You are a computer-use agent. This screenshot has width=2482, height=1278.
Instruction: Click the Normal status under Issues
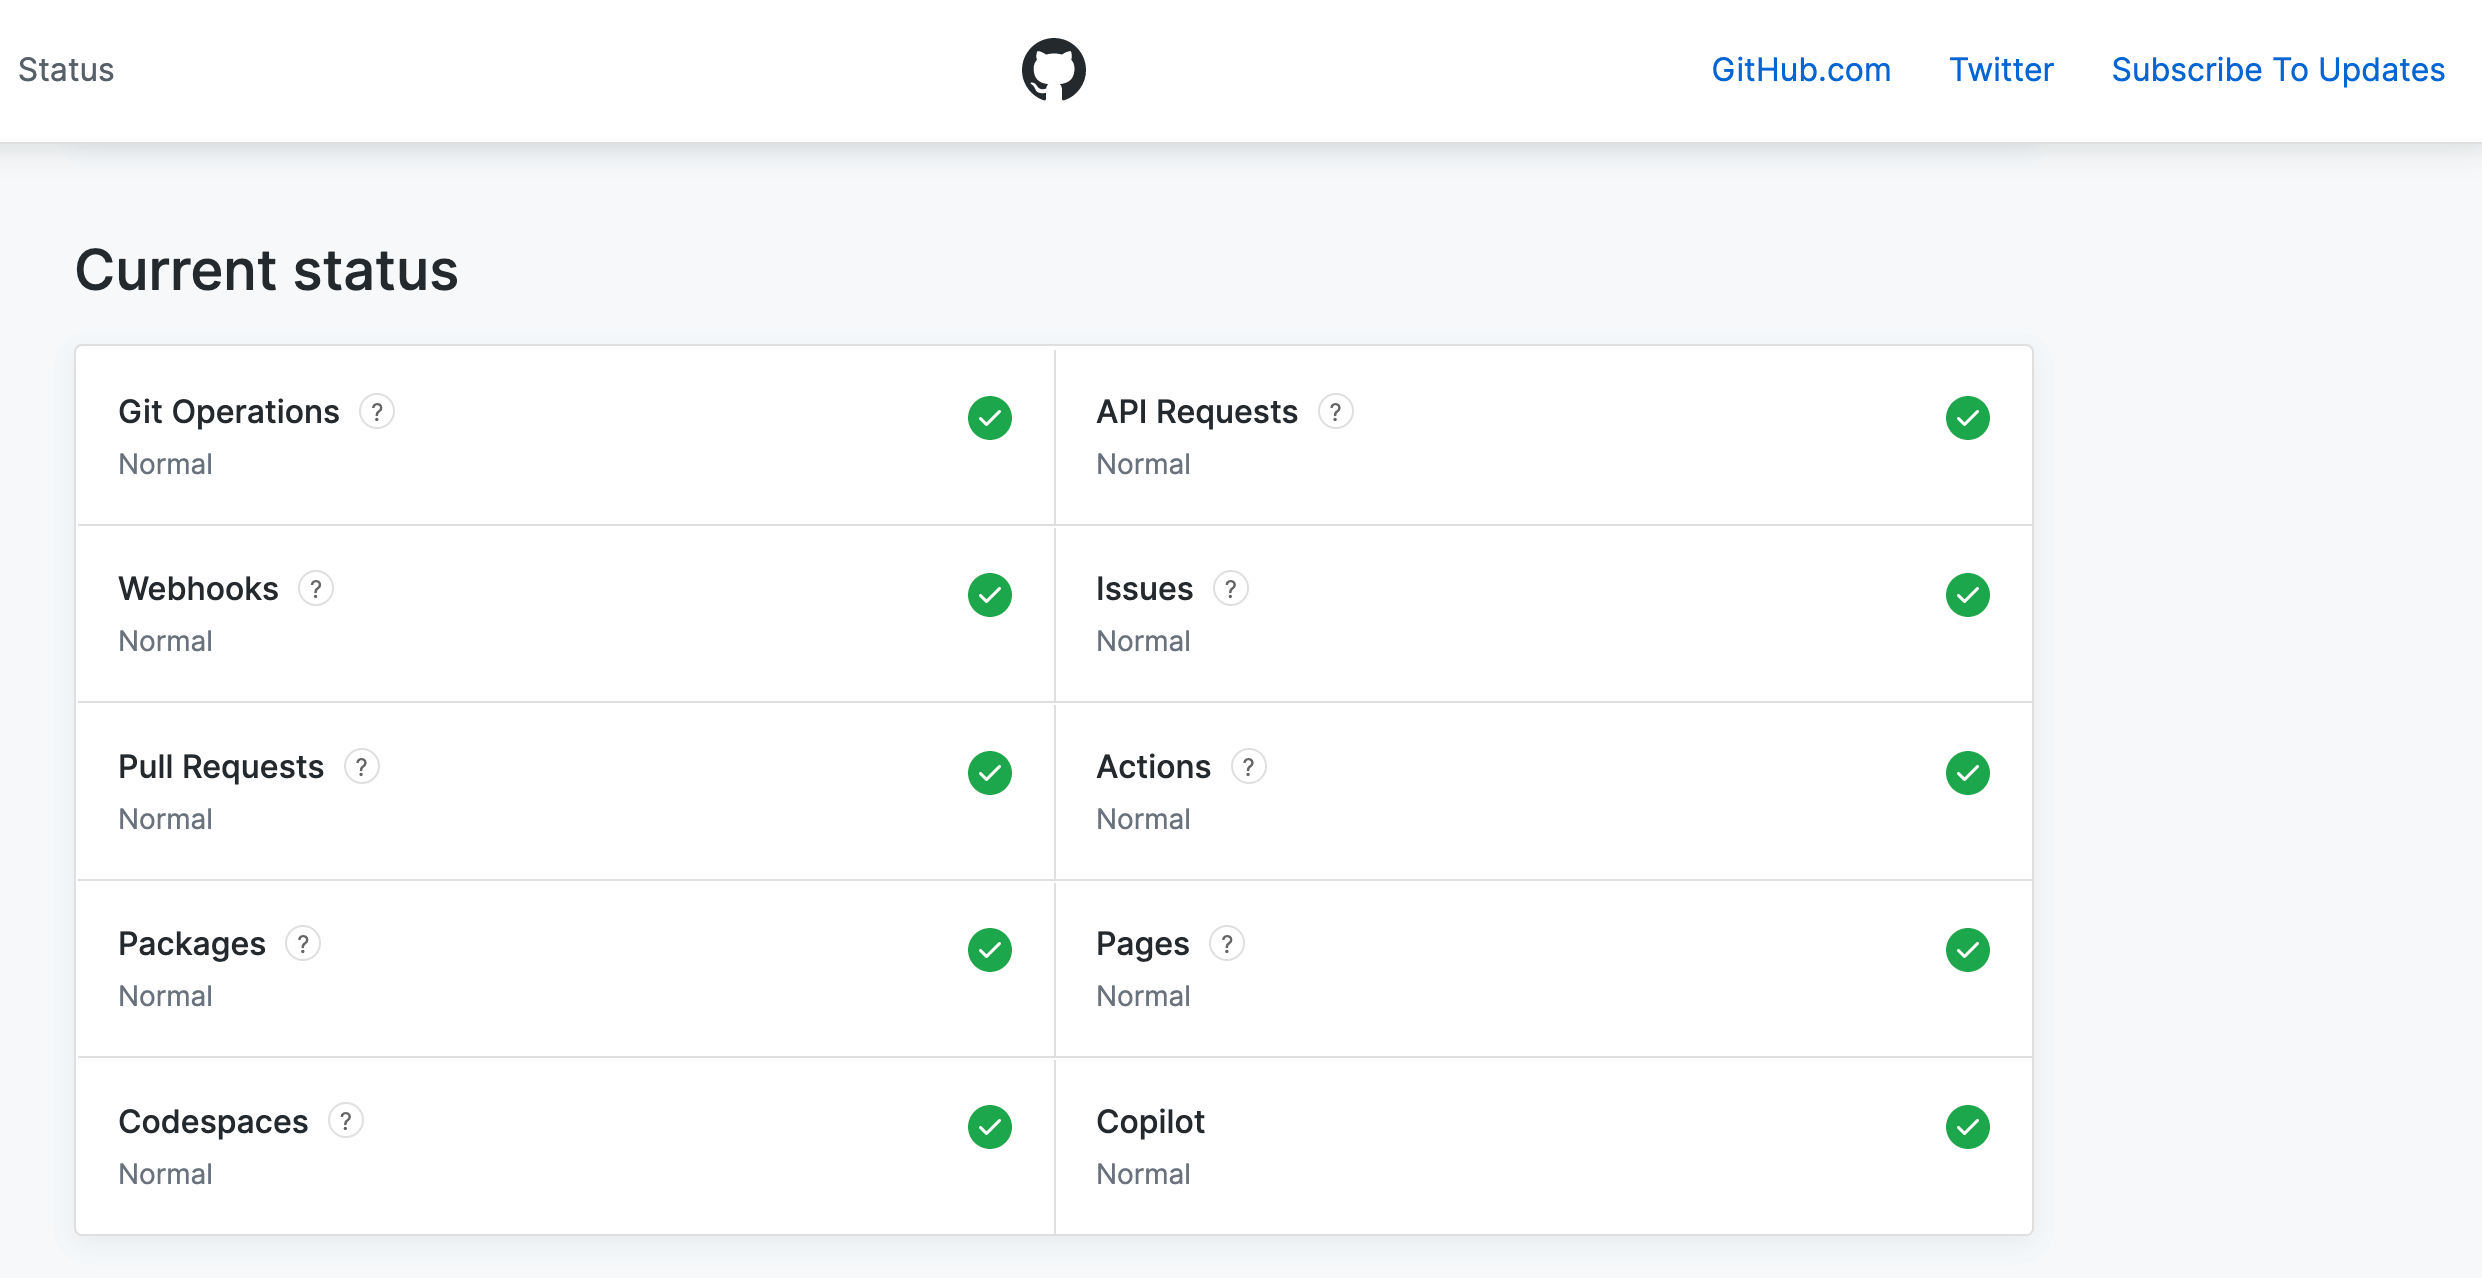pos(1143,641)
